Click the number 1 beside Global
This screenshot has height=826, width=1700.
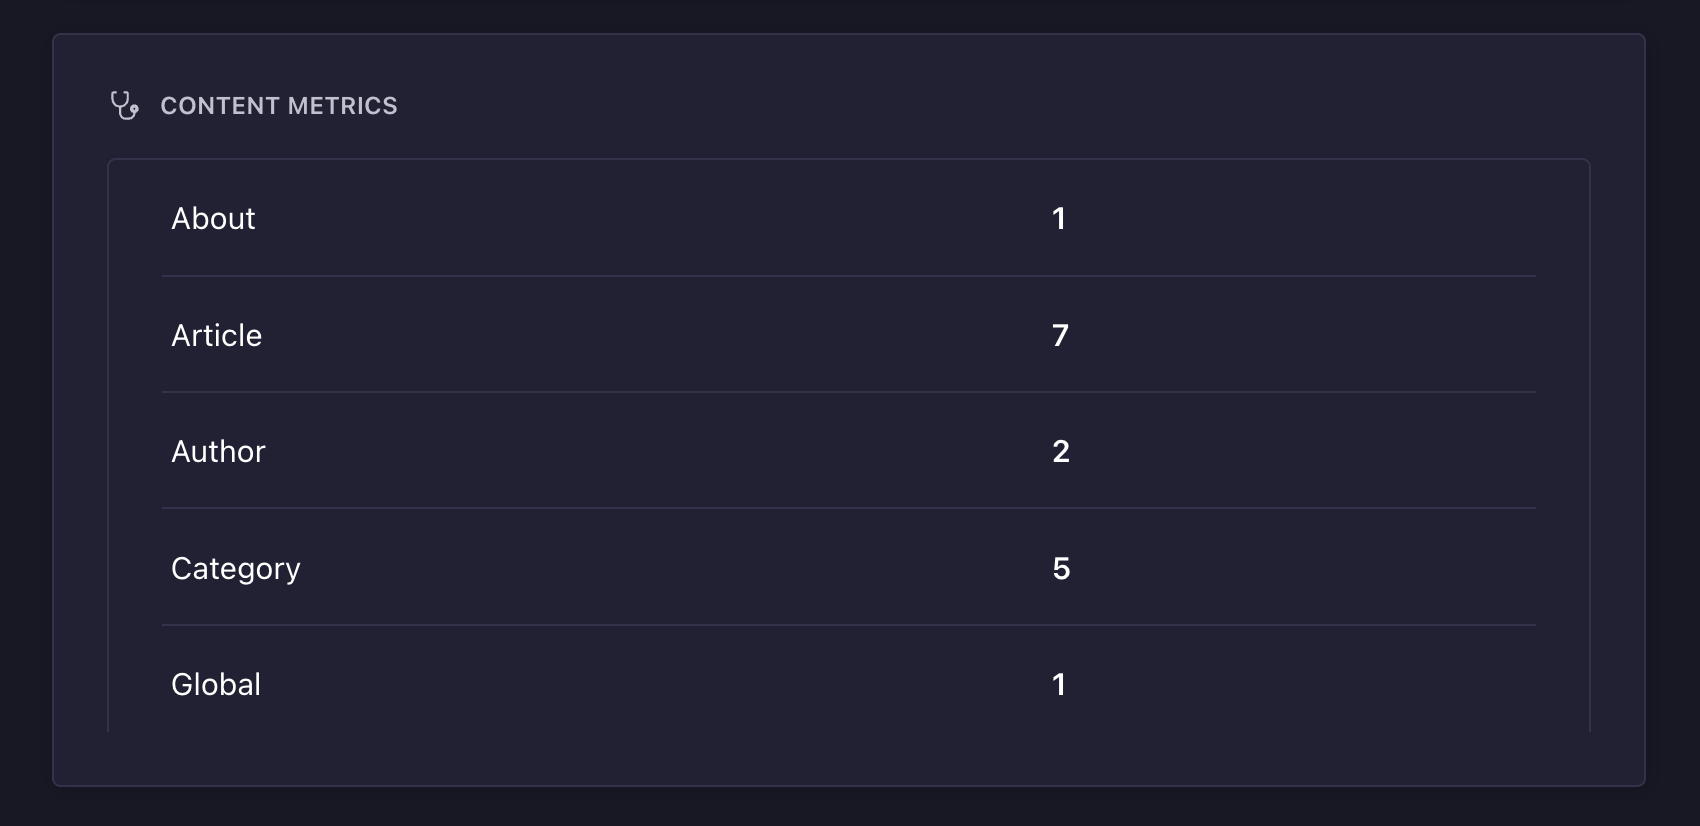[1060, 684]
